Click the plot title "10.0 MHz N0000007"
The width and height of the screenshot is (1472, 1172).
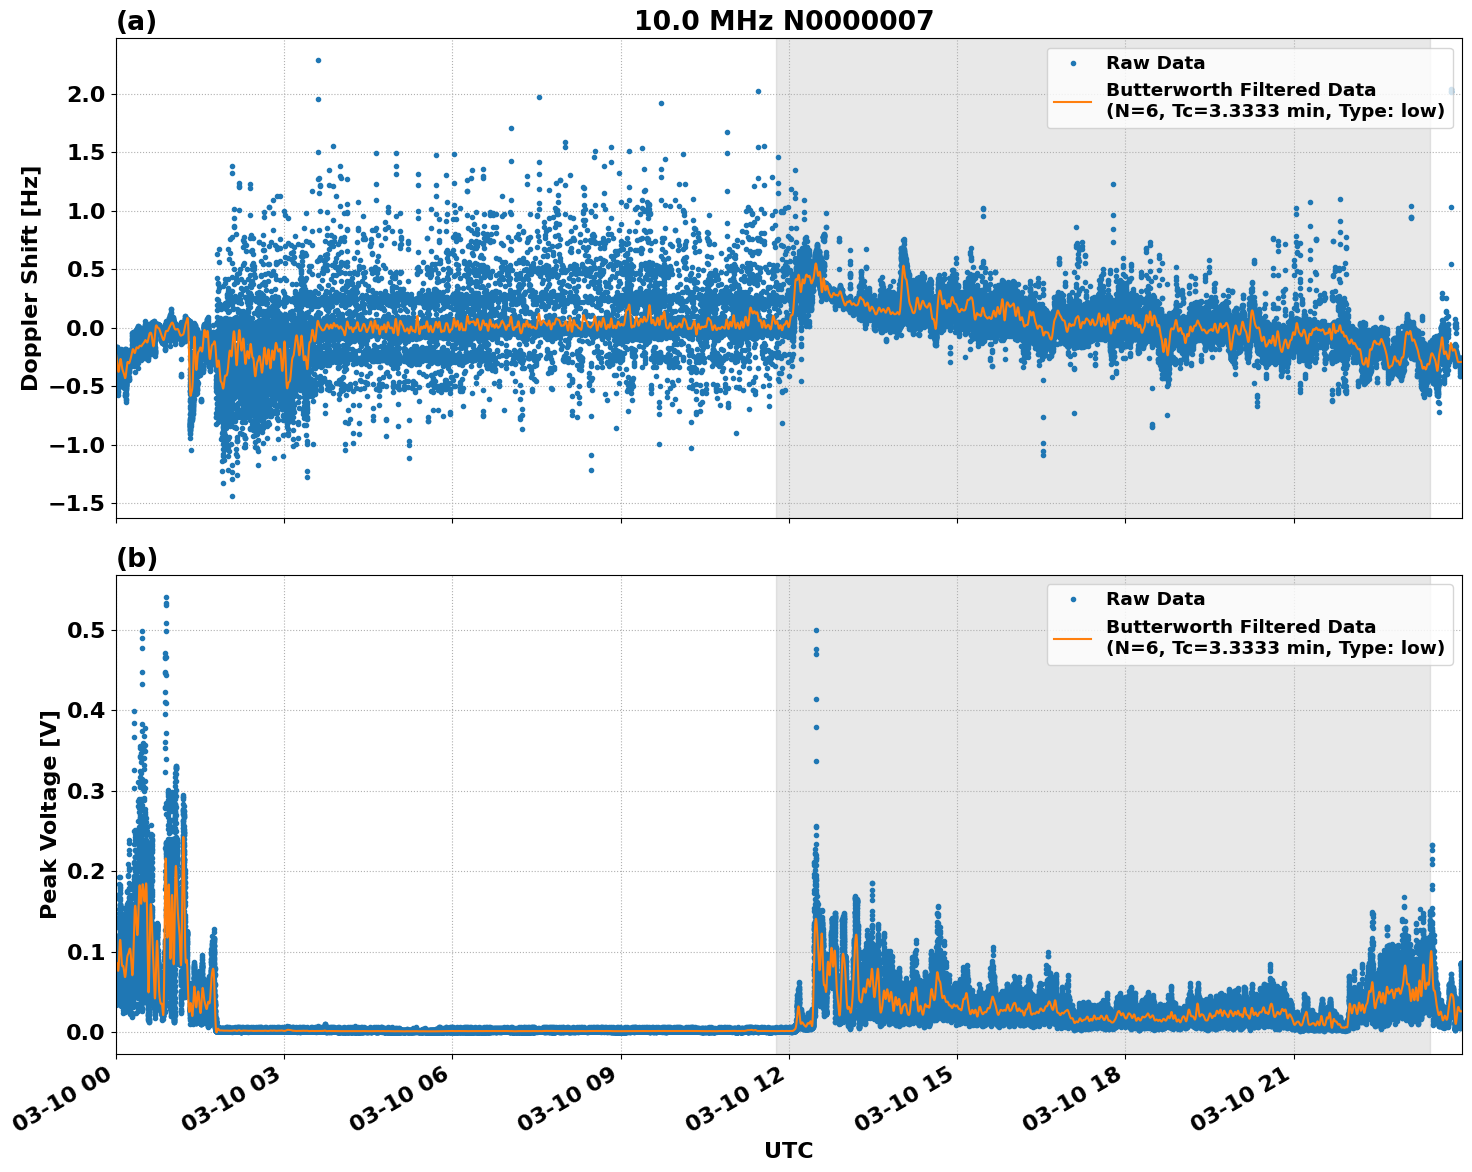pyautogui.click(x=783, y=21)
